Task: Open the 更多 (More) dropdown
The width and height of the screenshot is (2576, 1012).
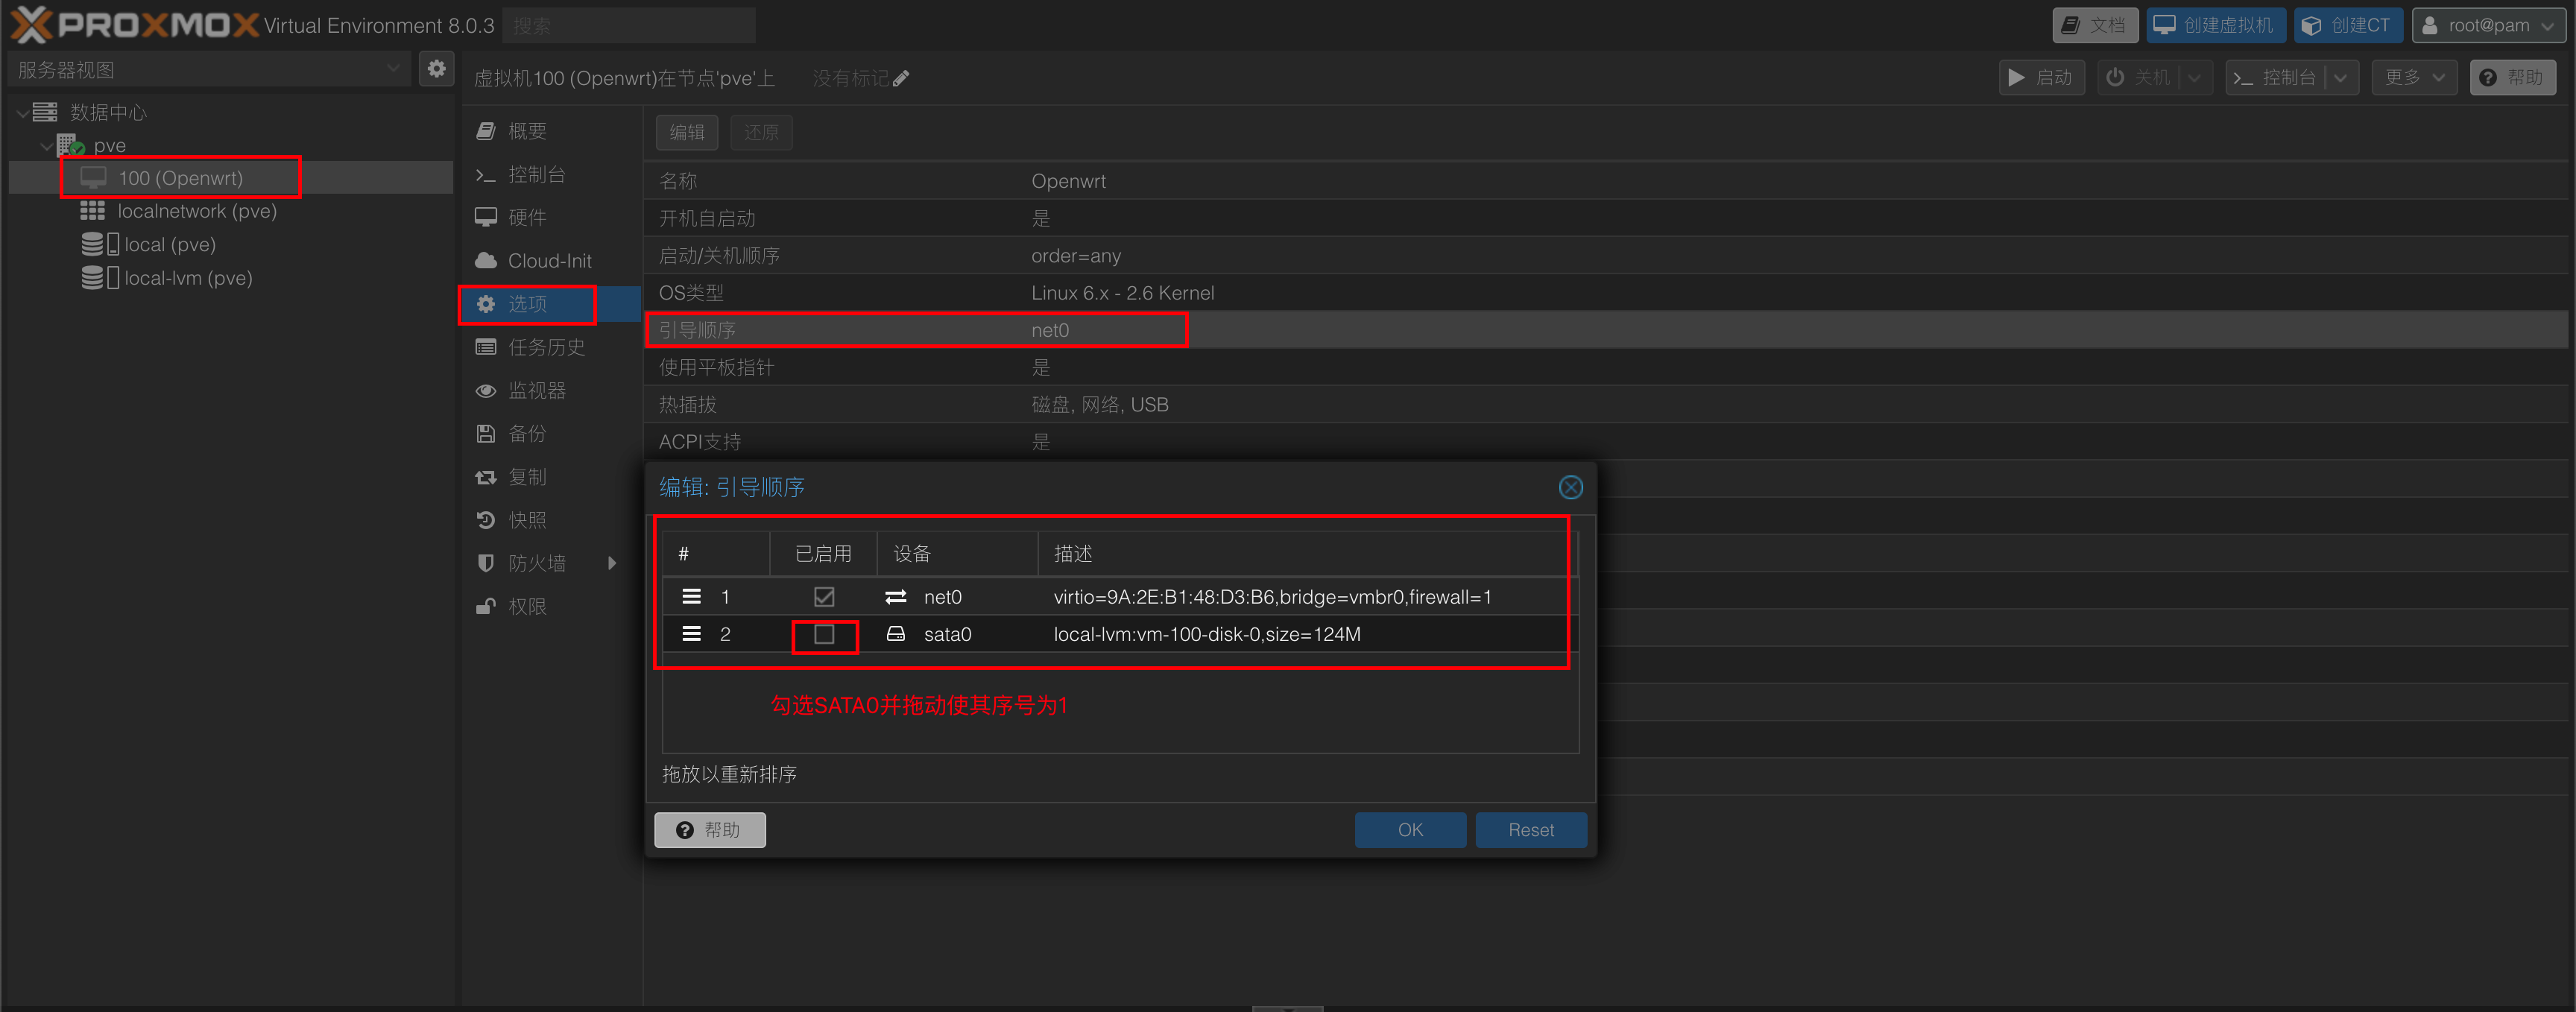Action: 2414,78
